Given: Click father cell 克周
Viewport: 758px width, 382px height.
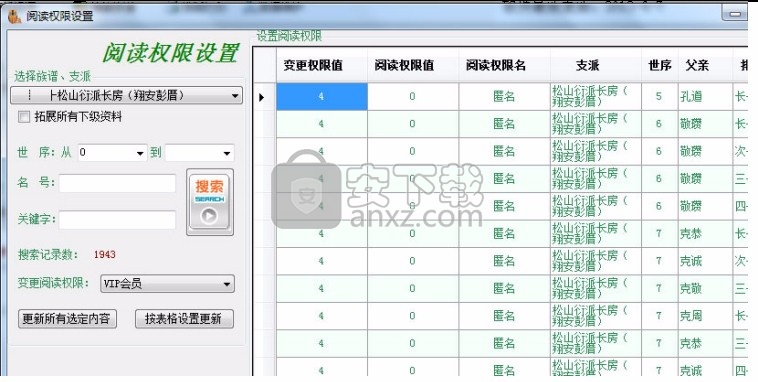Looking at the screenshot, I should [x=706, y=316].
